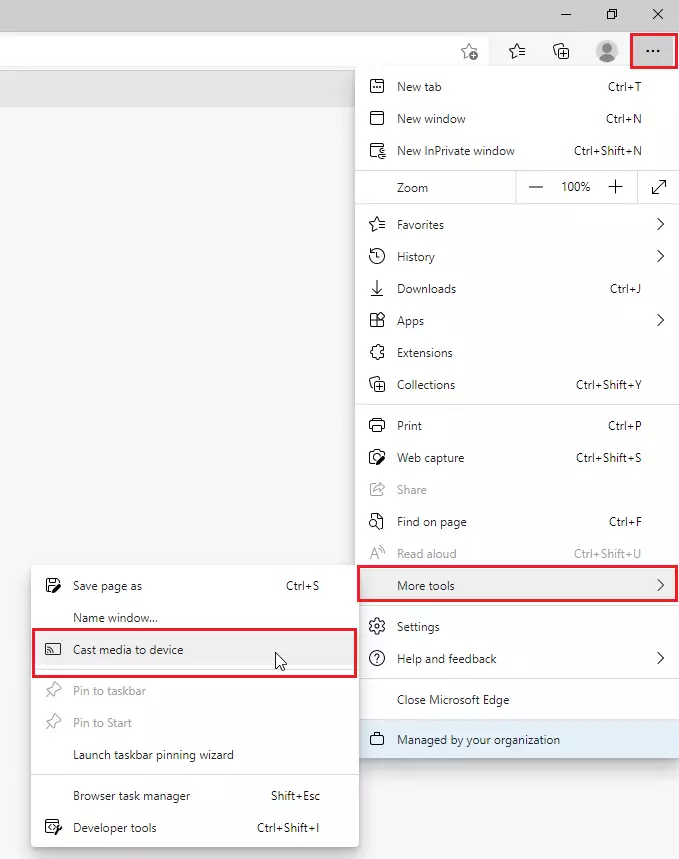Viewport: 679px width, 859px height.
Task: Choose Find on page entry
Action: click(x=517, y=522)
